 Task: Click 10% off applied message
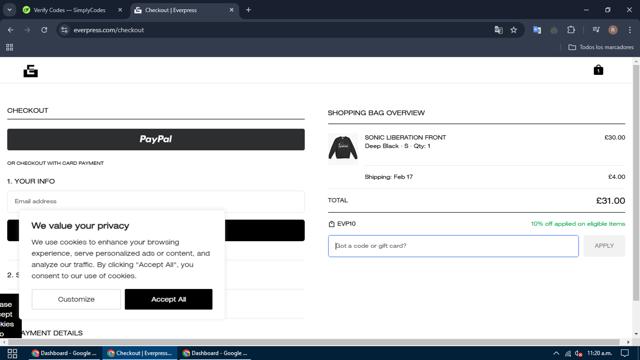pyautogui.click(x=578, y=224)
